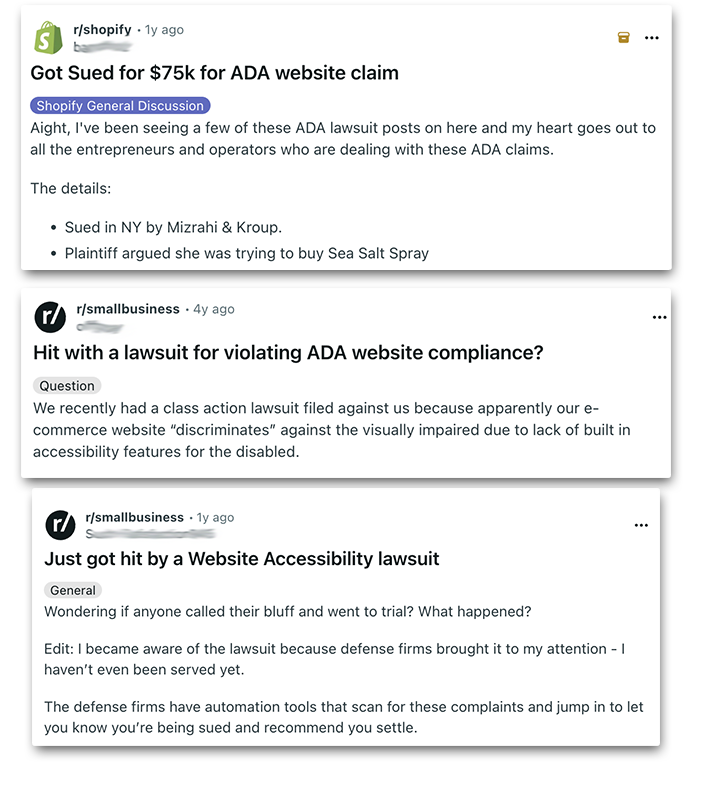Click the blurred username under r/shopify
This screenshot has height=800, width=720.
tap(110, 46)
